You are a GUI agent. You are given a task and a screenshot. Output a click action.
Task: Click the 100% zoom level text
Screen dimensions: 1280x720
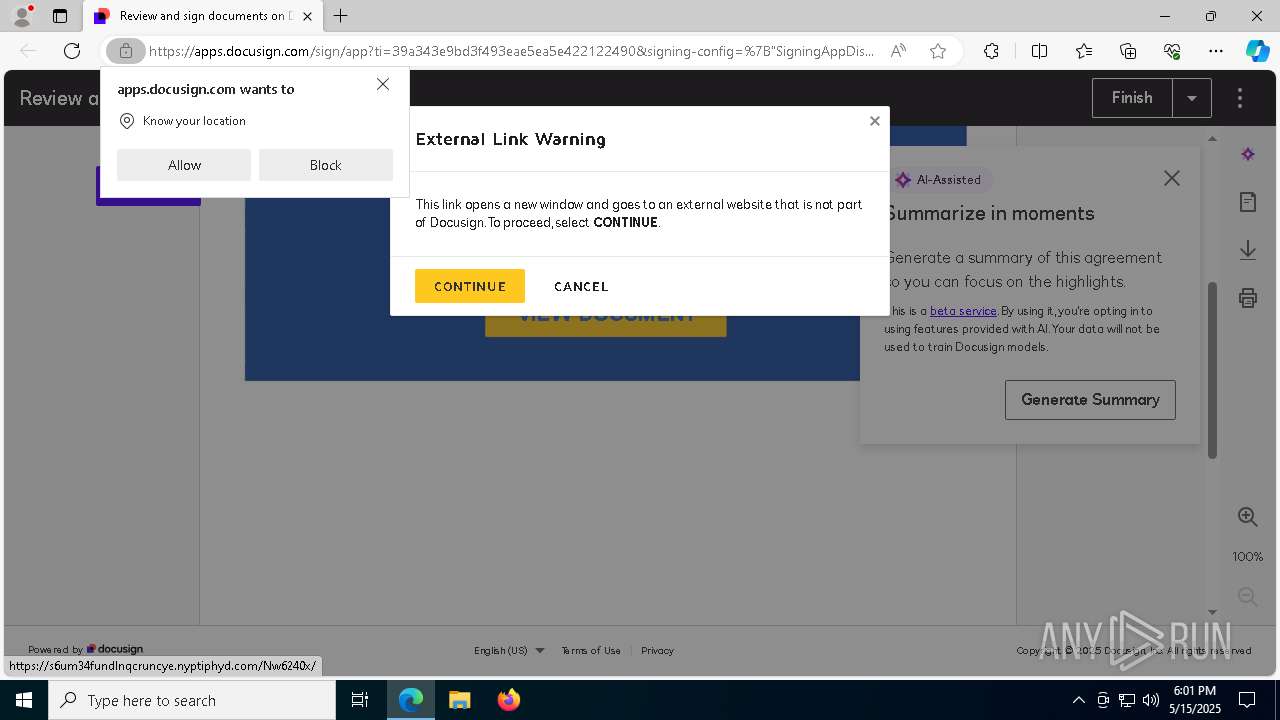pyautogui.click(x=1248, y=557)
